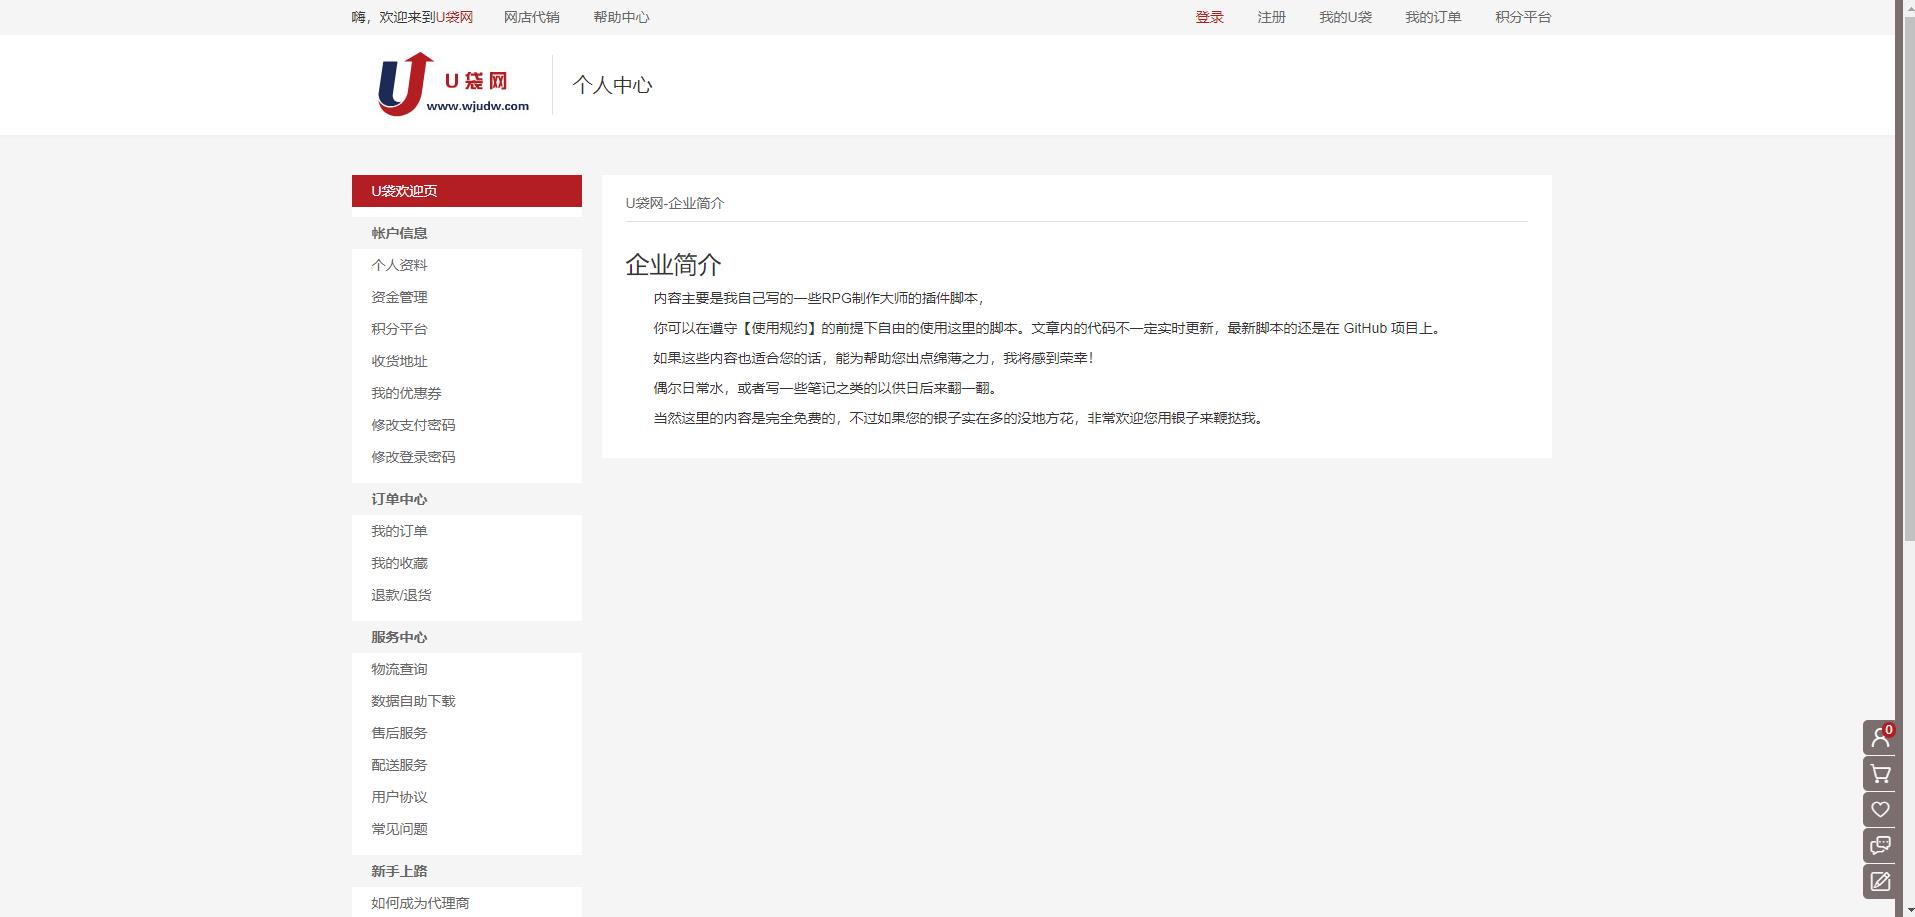Open 我的收藏 in the sidebar
This screenshot has height=917, width=1915.
tap(399, 563)
